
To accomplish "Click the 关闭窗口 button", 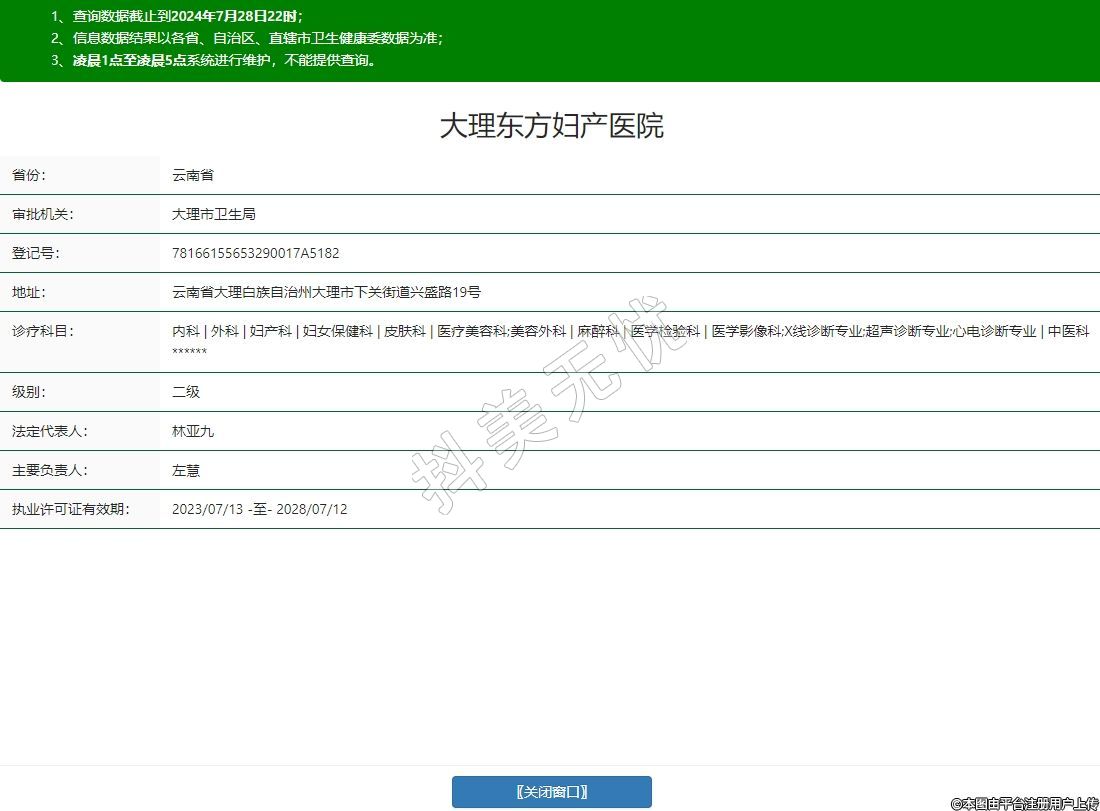I will [x=551, y=792].
